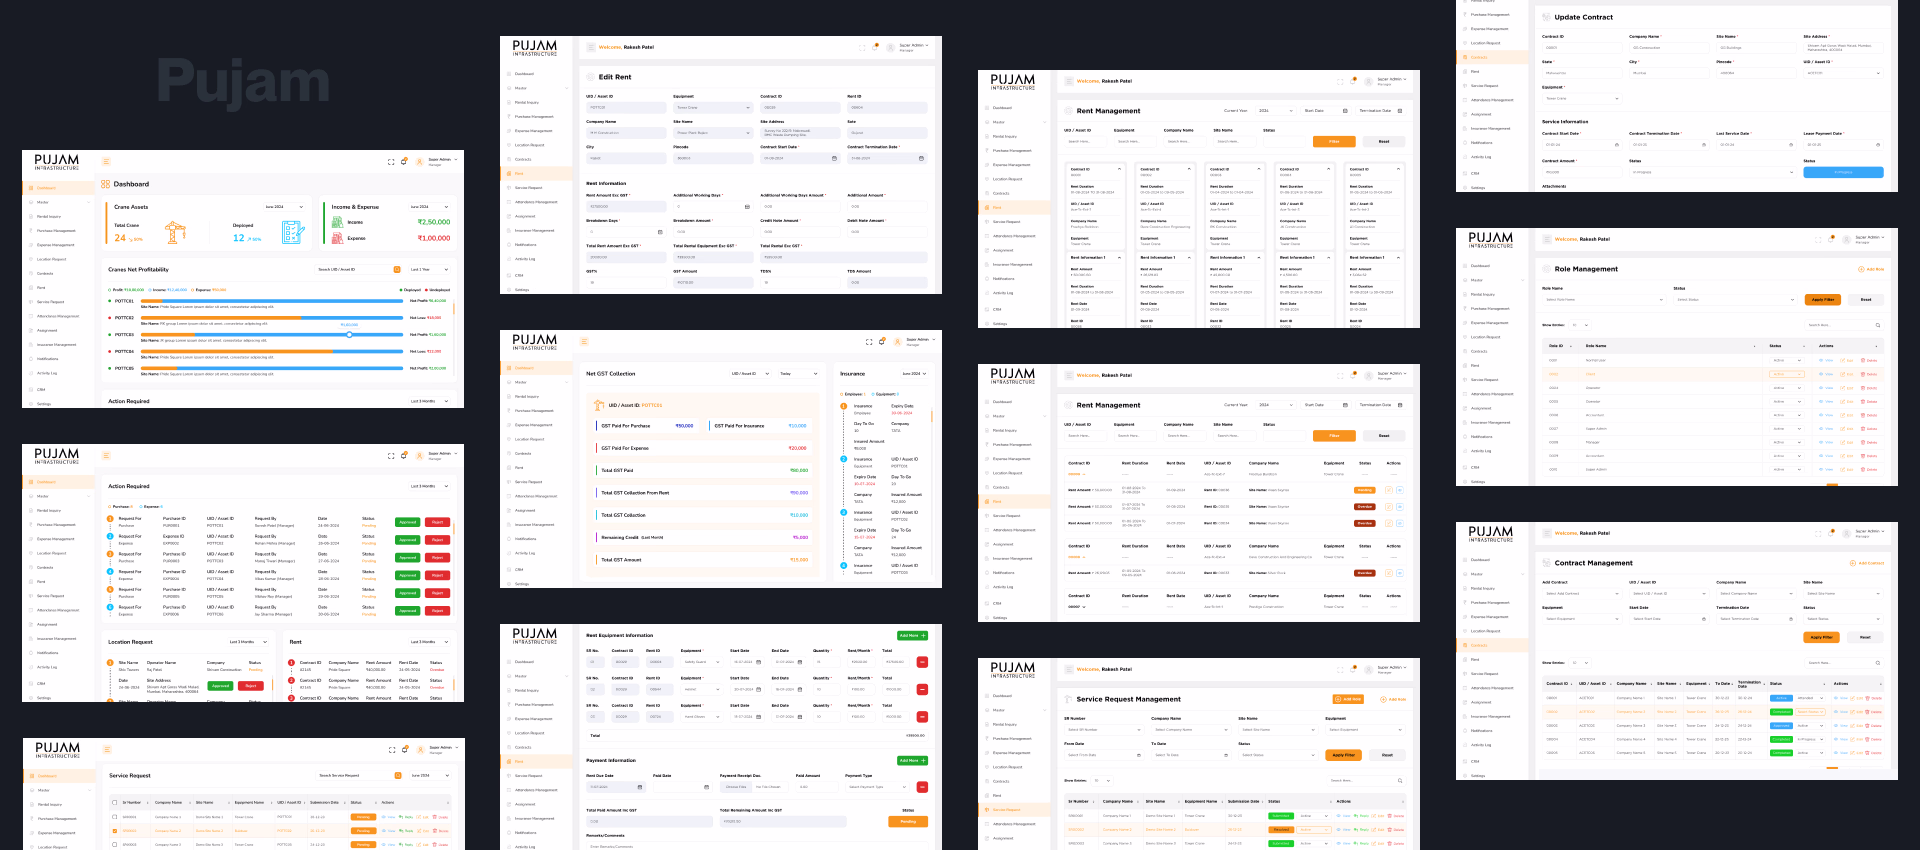1920x850 pixels.
Task: Click Choose File in Payment Information
Action: pos(736,787)
